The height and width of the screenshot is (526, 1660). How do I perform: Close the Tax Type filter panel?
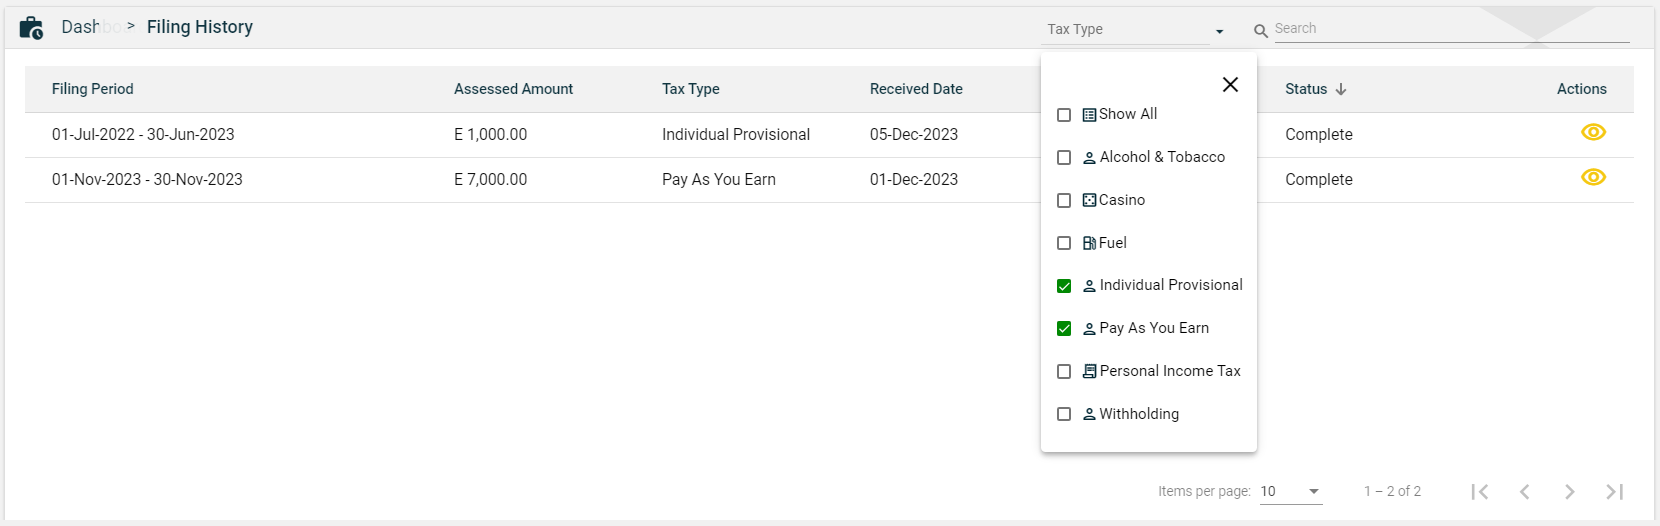pyautogui.click(x=1230, y=85)
